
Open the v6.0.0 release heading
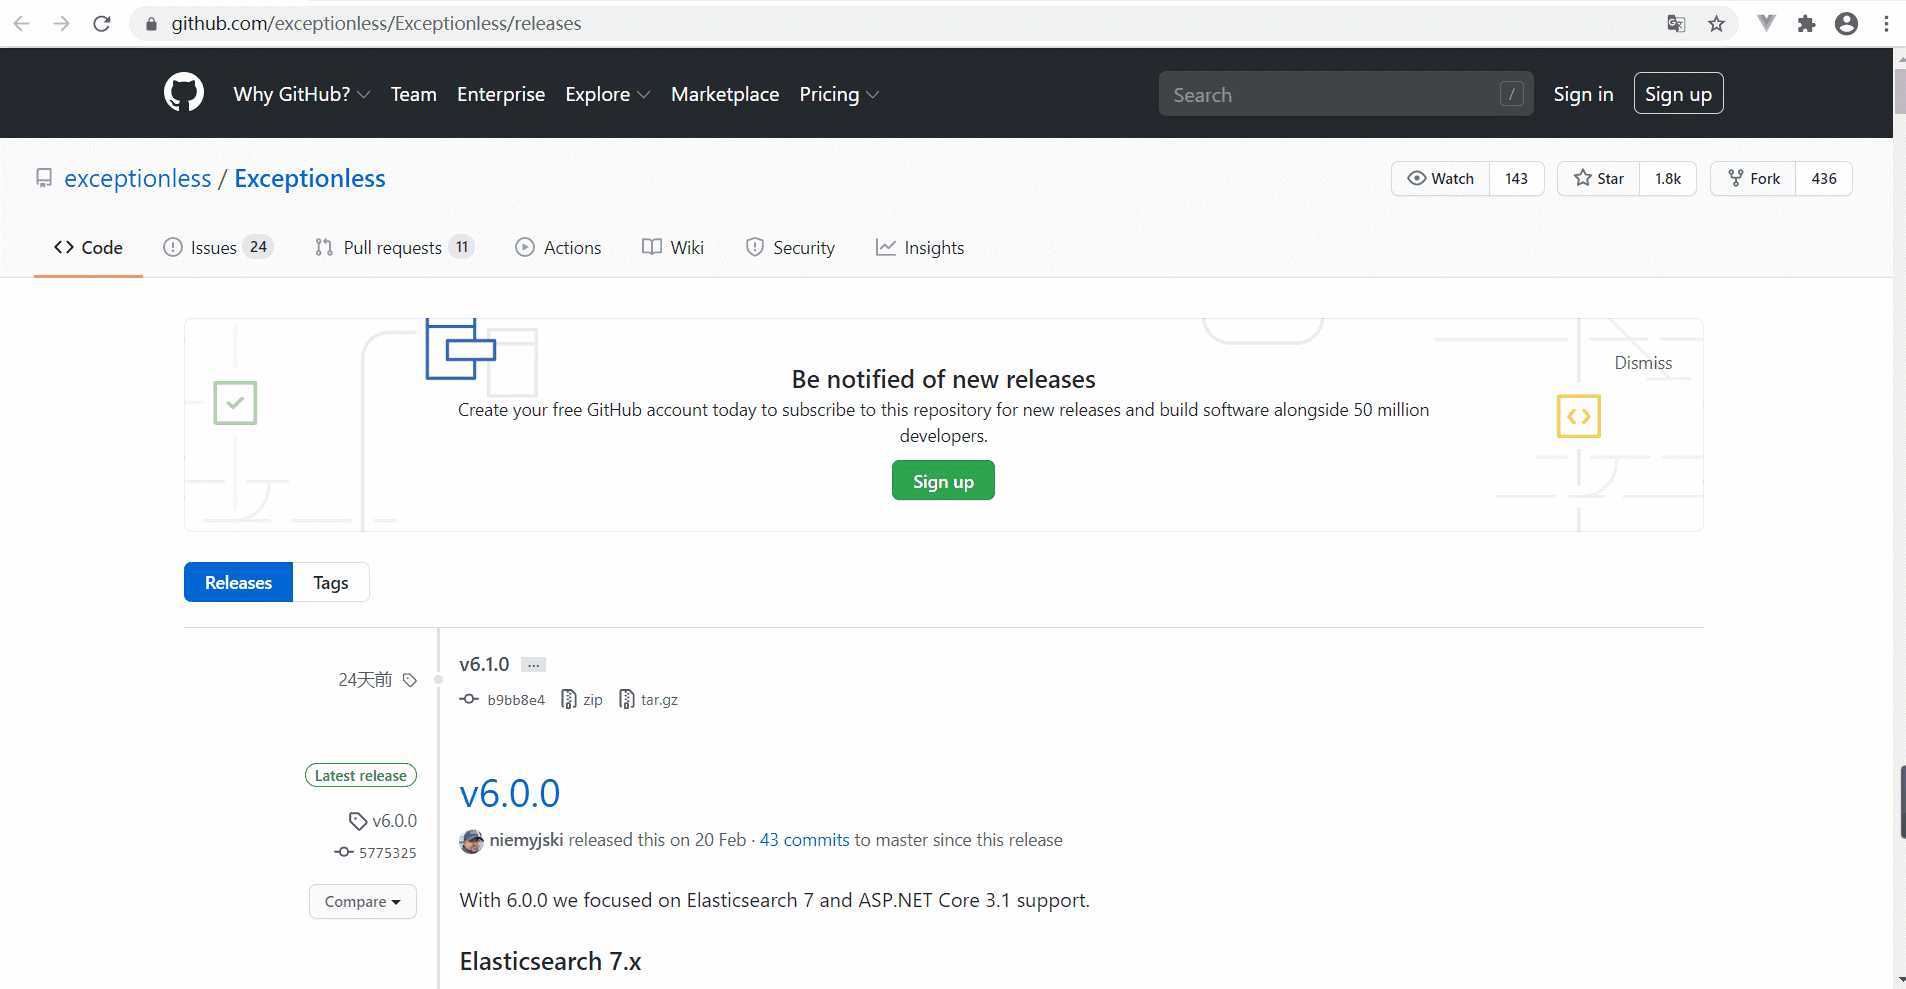tap(510, 794)
